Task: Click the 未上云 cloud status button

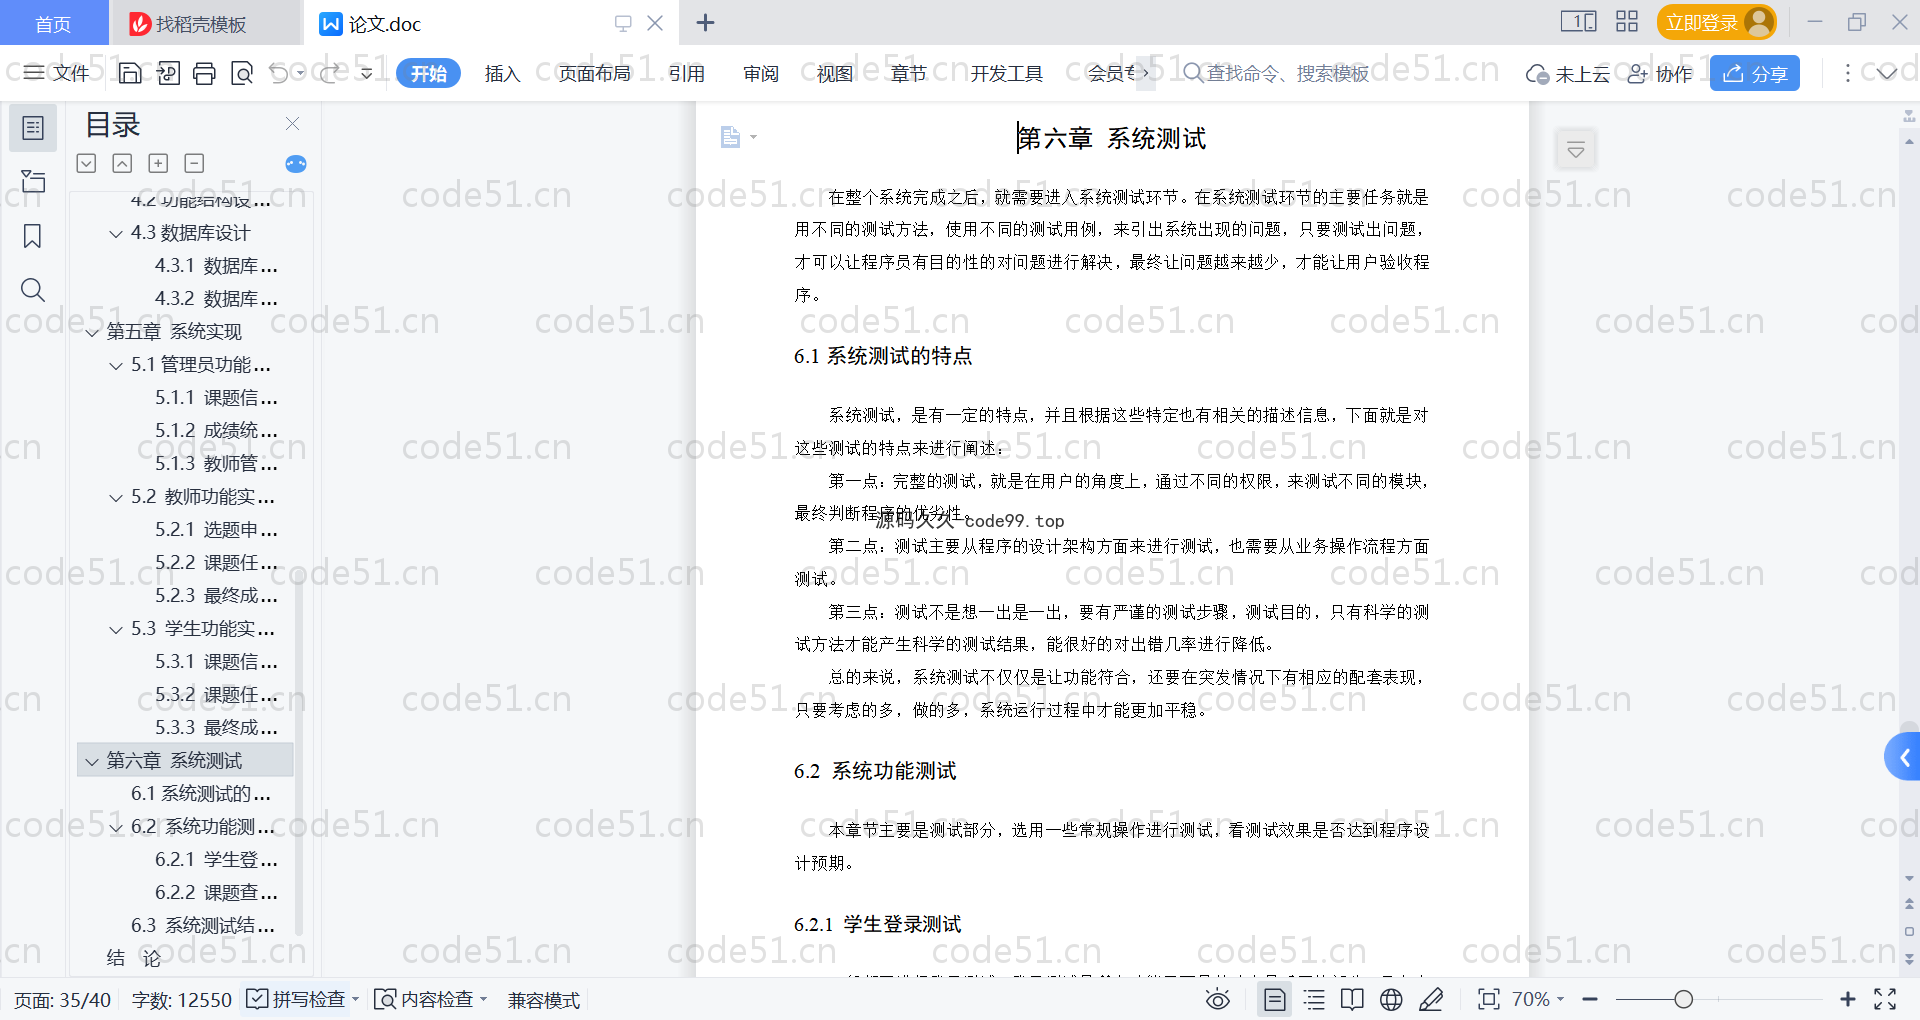Action: pyautogui.click(x=1567, y=74)
